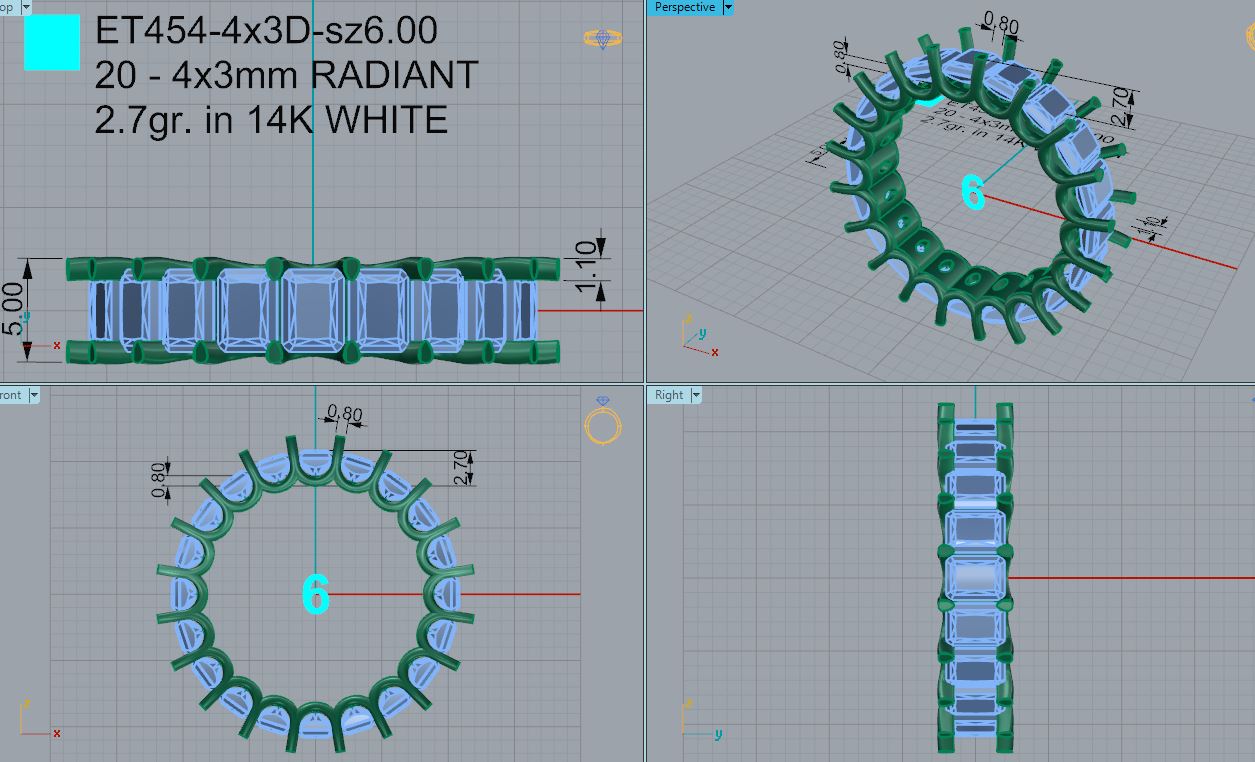Activate the Right viewport title tab

pyautogui.click(x=669, y=395)
